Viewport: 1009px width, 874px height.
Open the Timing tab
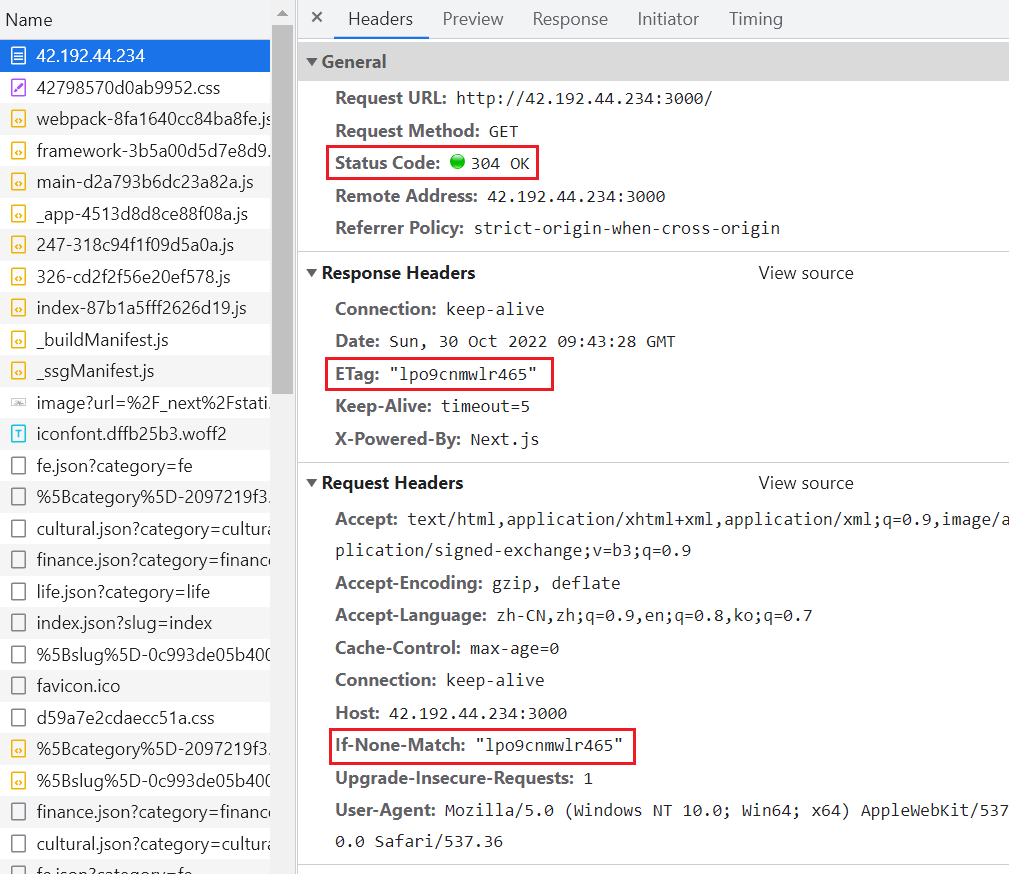[755, 19]
